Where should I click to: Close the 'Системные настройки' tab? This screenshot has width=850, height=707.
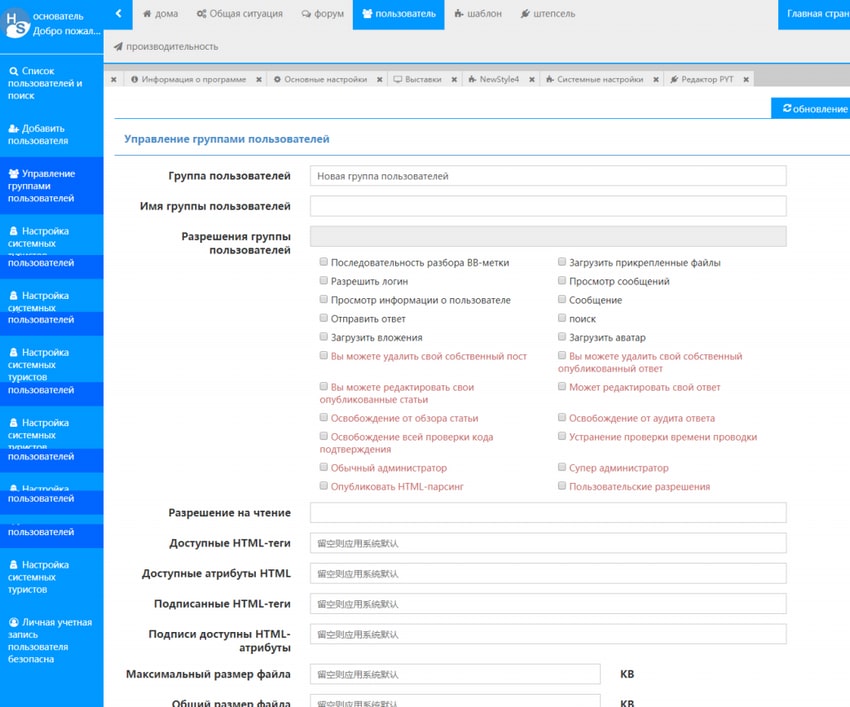(x=656, y=79)
